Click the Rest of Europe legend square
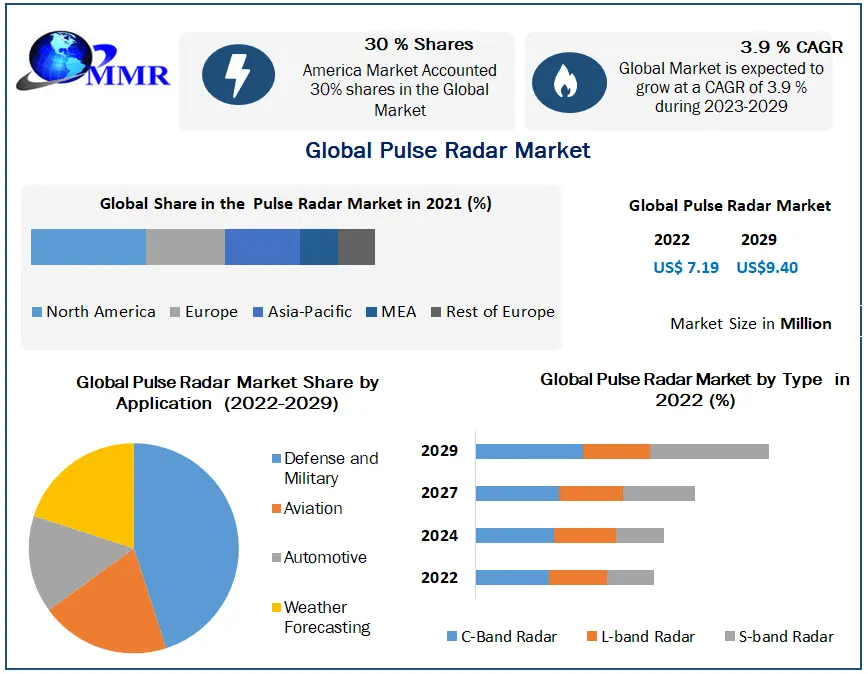868x674 pixels. point(436,312)
